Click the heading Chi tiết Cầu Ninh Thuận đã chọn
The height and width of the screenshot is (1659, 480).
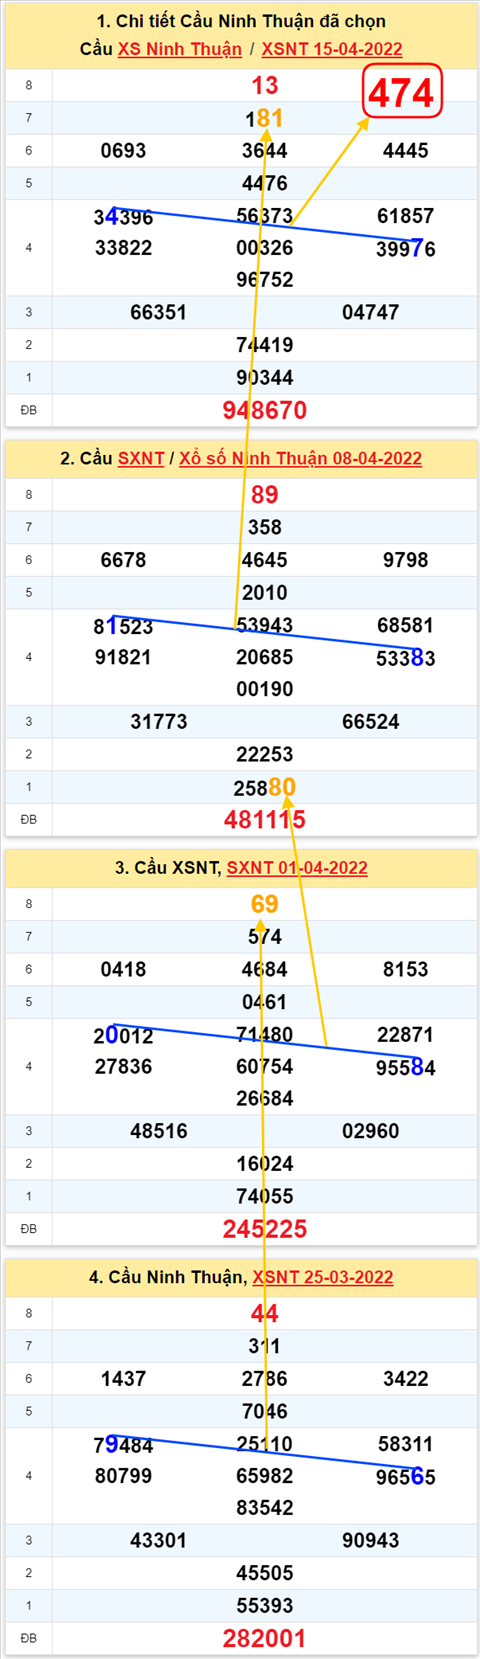241,21
